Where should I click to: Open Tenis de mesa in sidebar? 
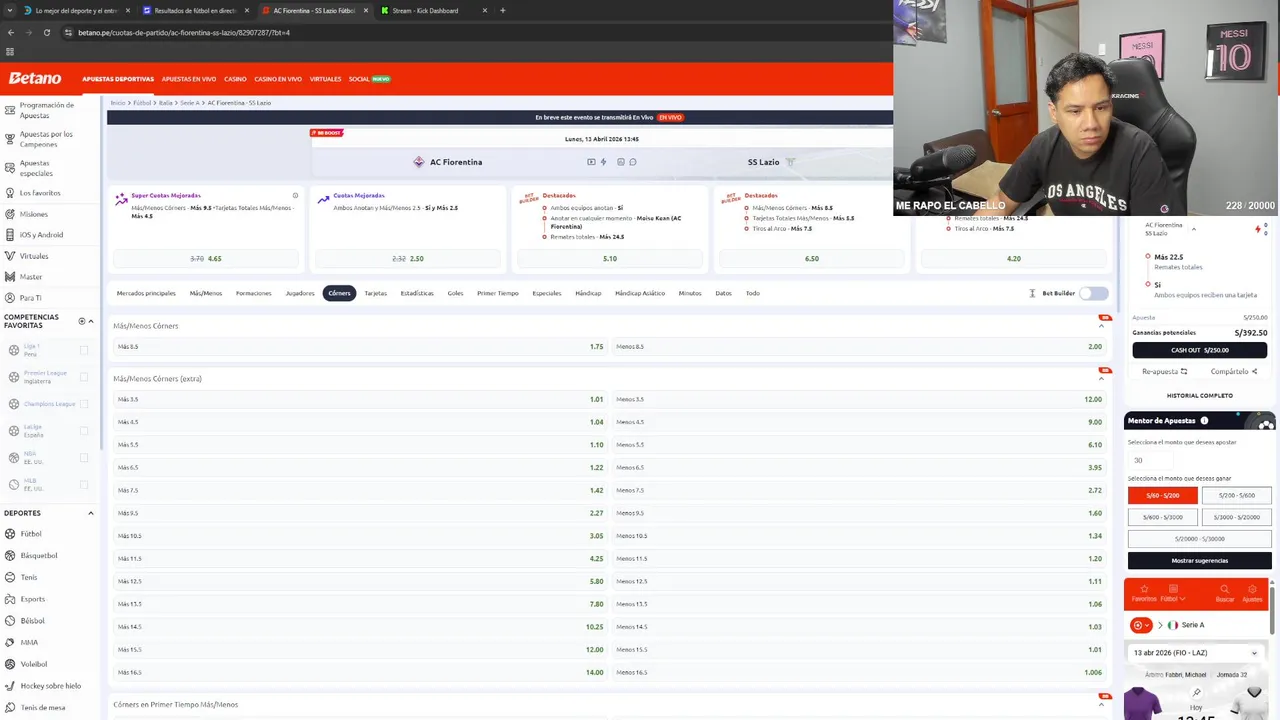click(42, 708)
